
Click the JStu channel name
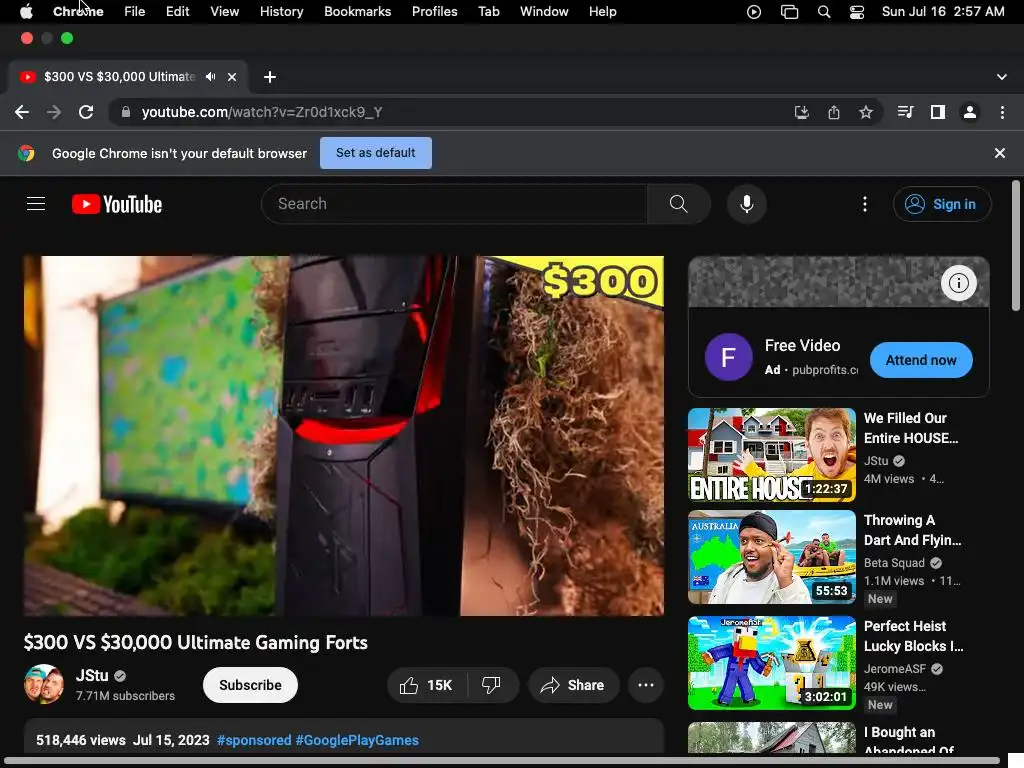coord(92,675)
